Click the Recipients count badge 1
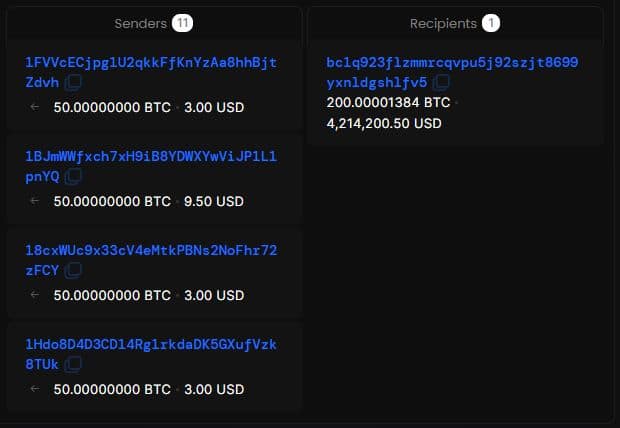The width and height of the screenshot is (620, 428). point(491,23)
